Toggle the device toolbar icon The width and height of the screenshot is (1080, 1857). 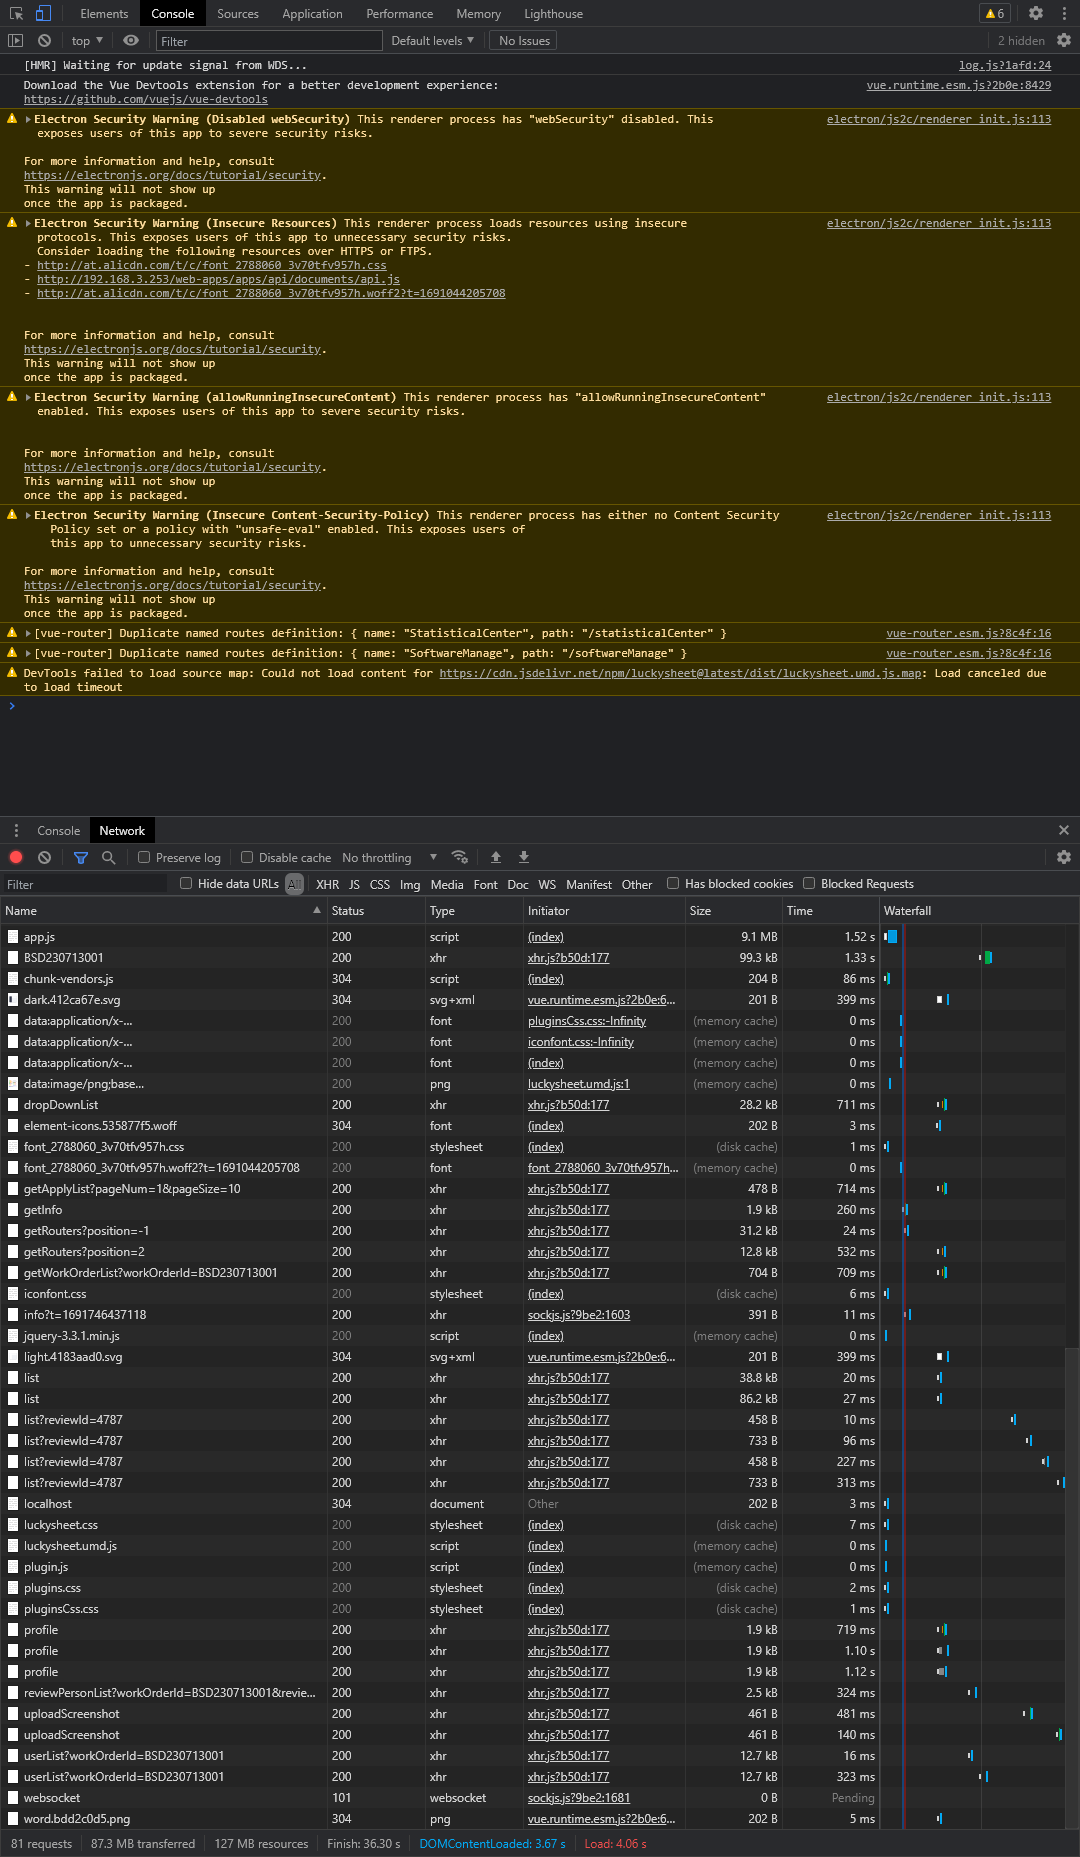point(43,14)
